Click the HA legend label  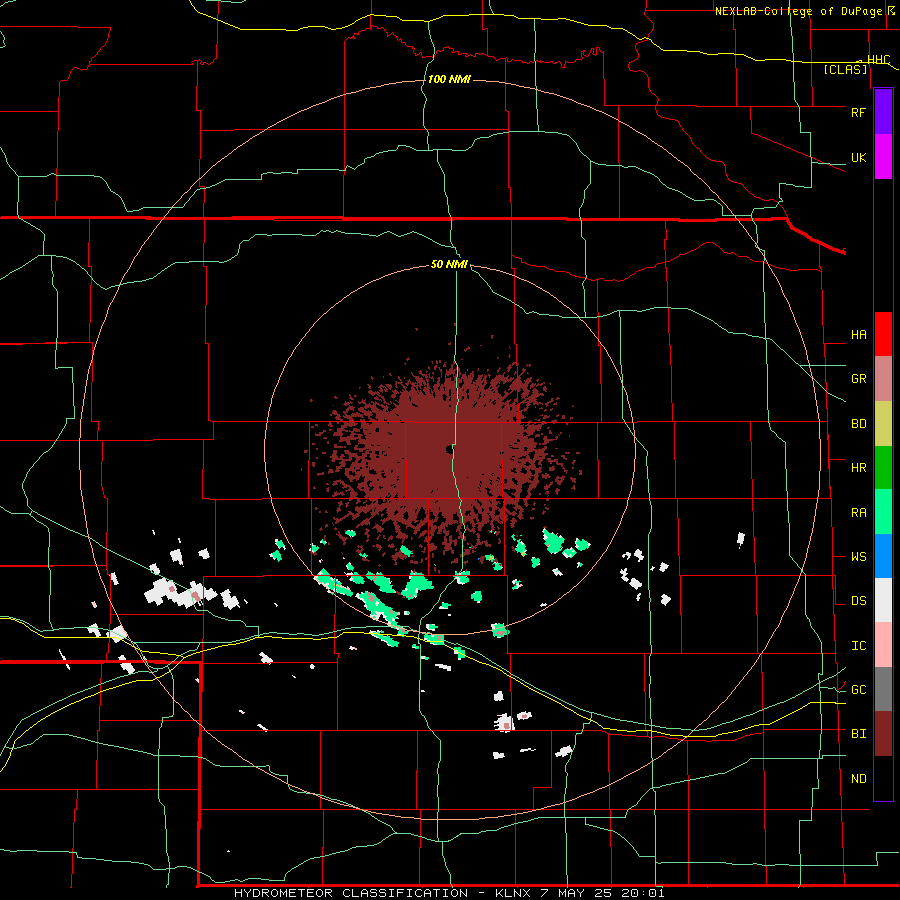(858, 335)
